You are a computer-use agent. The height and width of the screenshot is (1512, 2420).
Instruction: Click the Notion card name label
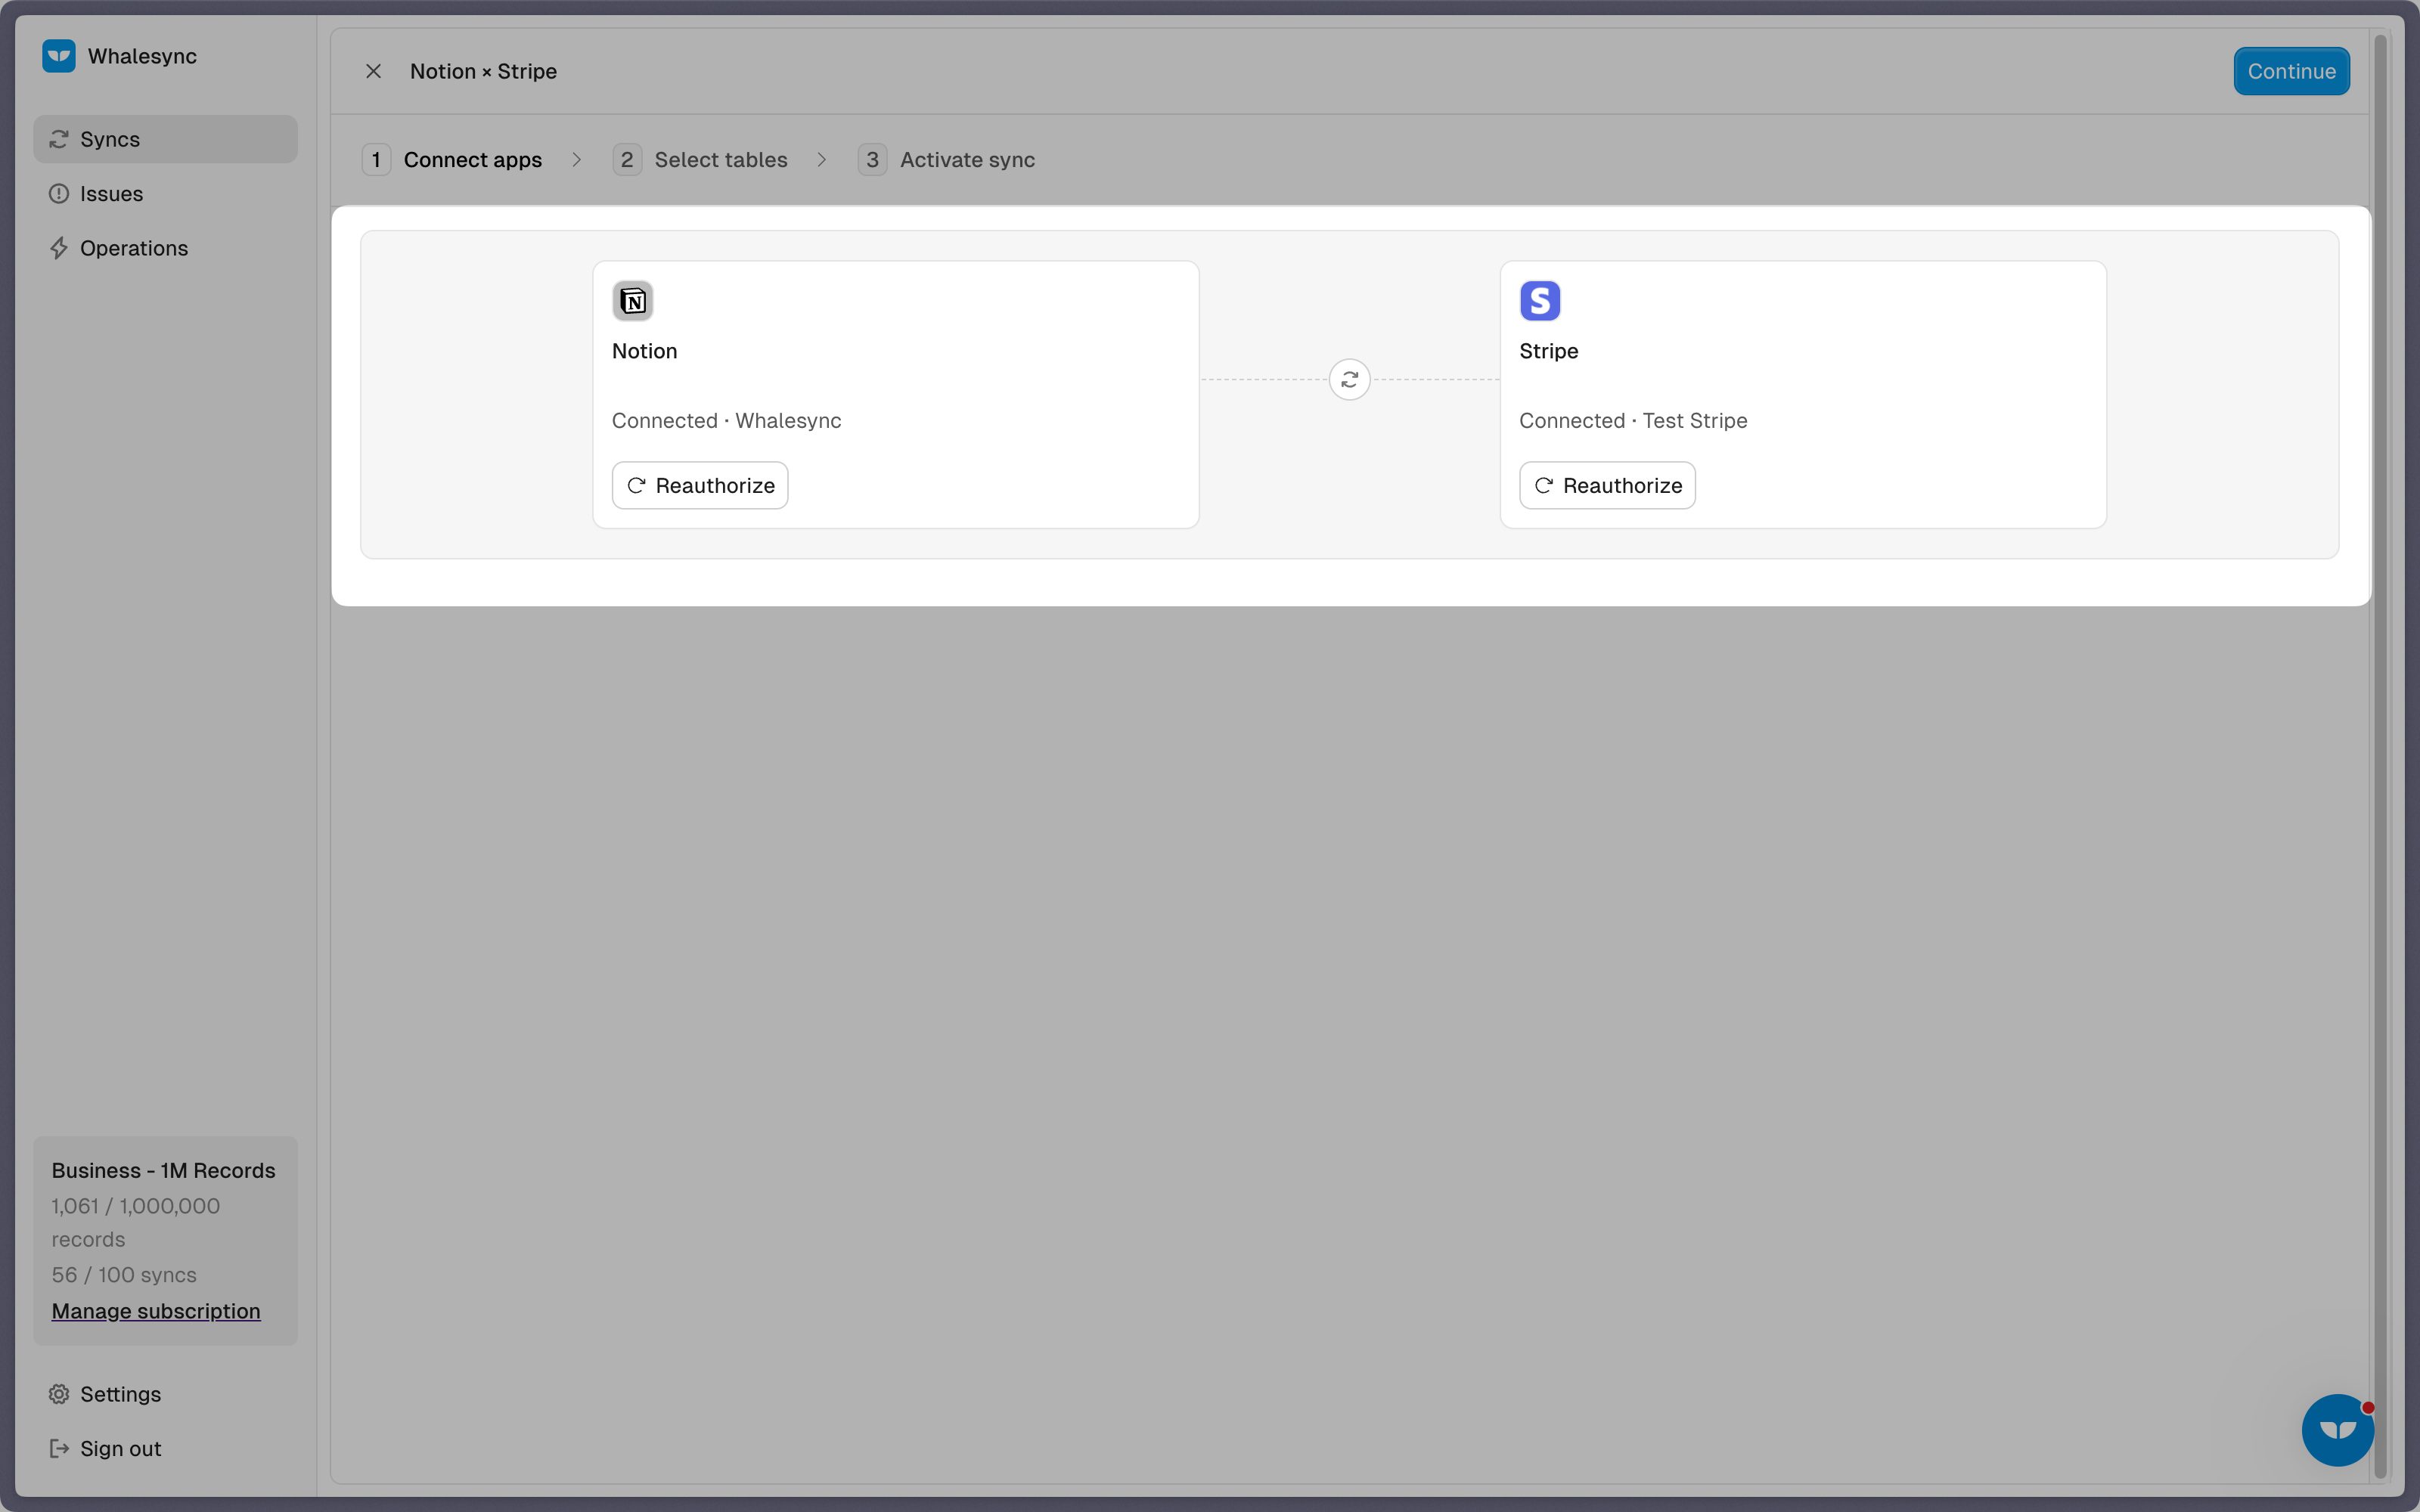click(644, 351)
